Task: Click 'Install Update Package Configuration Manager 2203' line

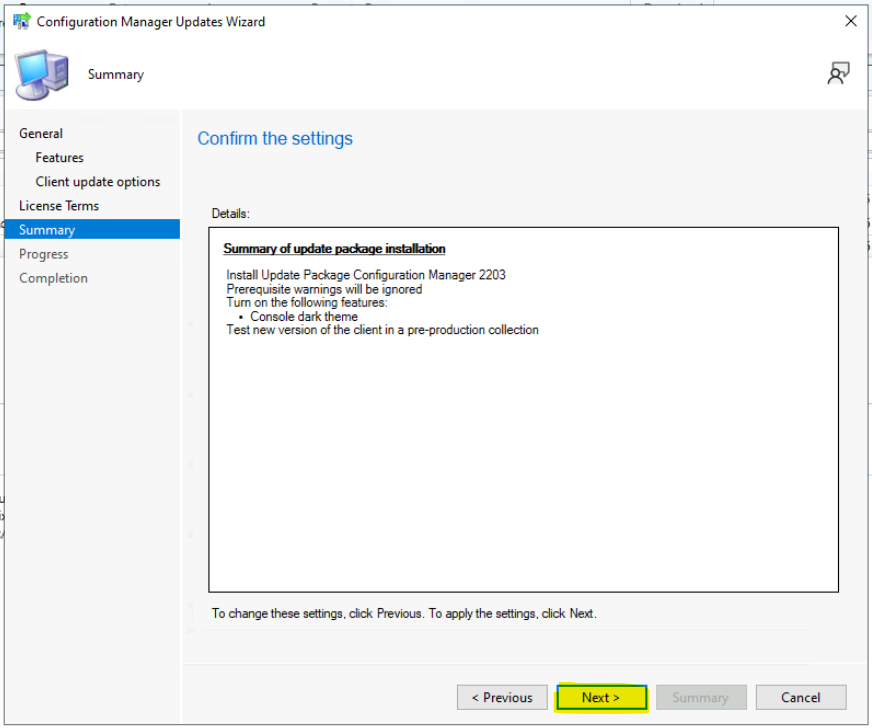Action: [366, 275]
